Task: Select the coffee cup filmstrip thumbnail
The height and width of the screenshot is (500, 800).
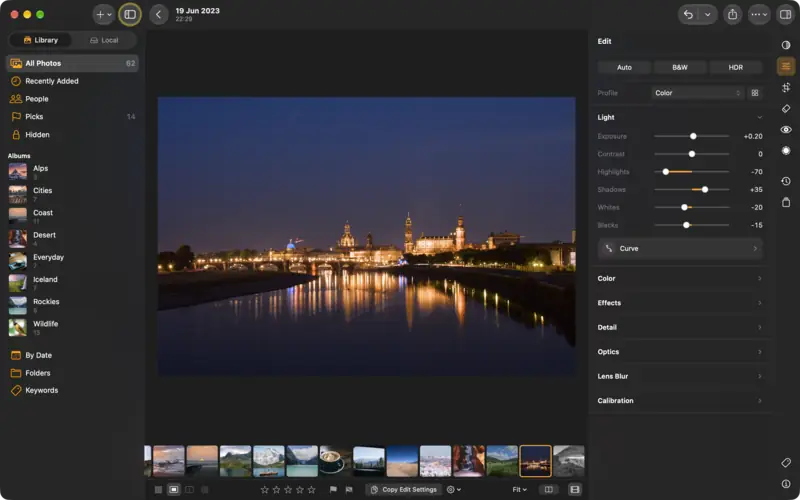Action: pyautogui.click(x=335, y=461)
